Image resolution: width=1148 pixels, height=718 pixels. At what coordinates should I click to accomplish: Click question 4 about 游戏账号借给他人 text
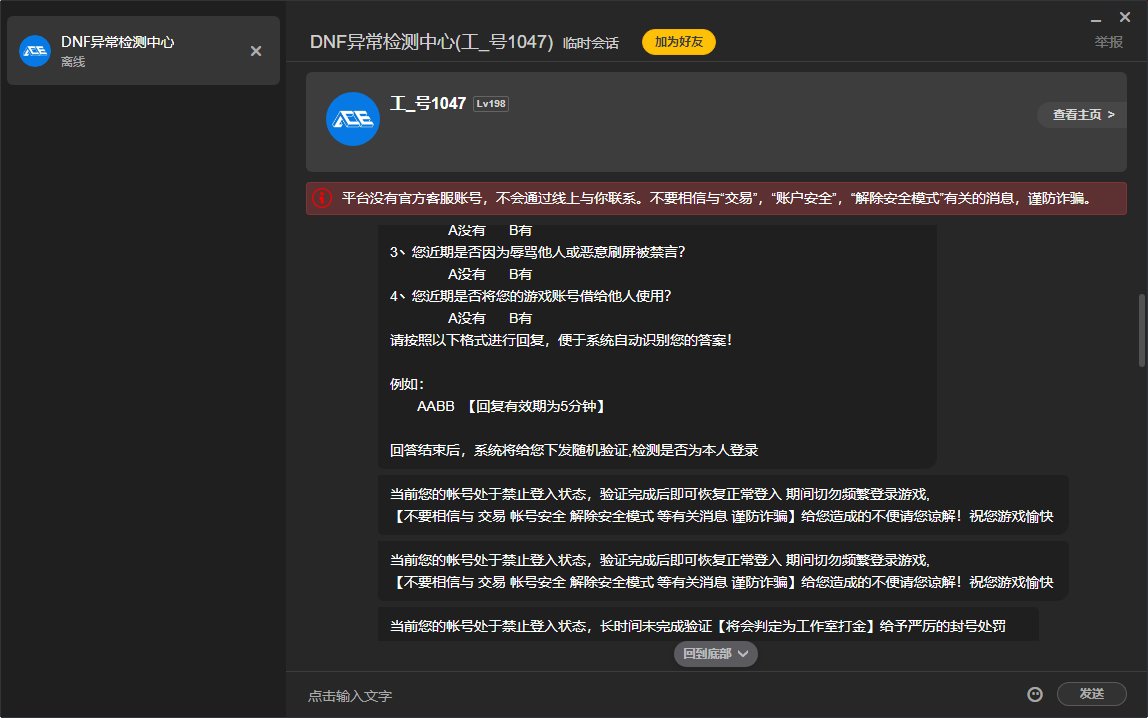tap(530, 296)
